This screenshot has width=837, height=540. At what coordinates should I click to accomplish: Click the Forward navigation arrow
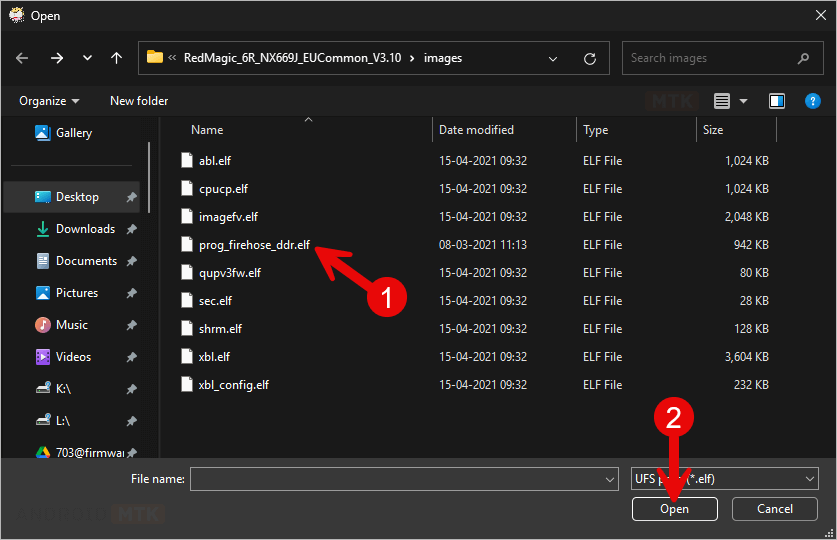click(56, 58)
